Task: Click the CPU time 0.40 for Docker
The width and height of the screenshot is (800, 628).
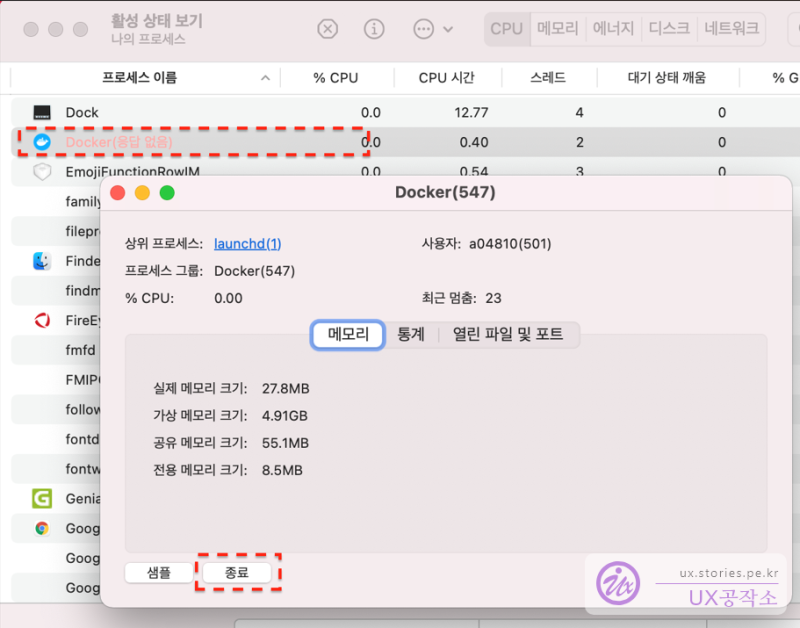Action: pyautogui.click(x=474, y=142)
